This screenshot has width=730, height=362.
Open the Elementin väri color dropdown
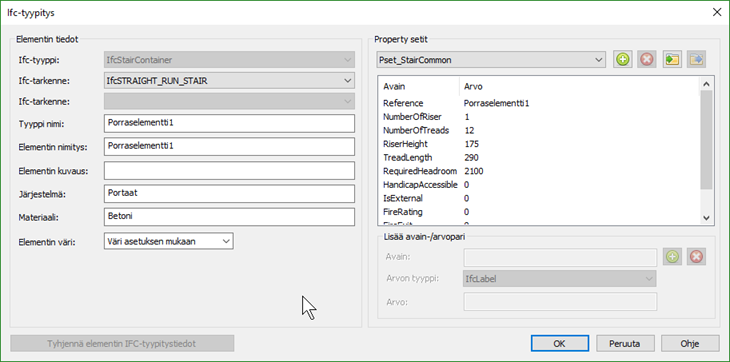(169, 241)
